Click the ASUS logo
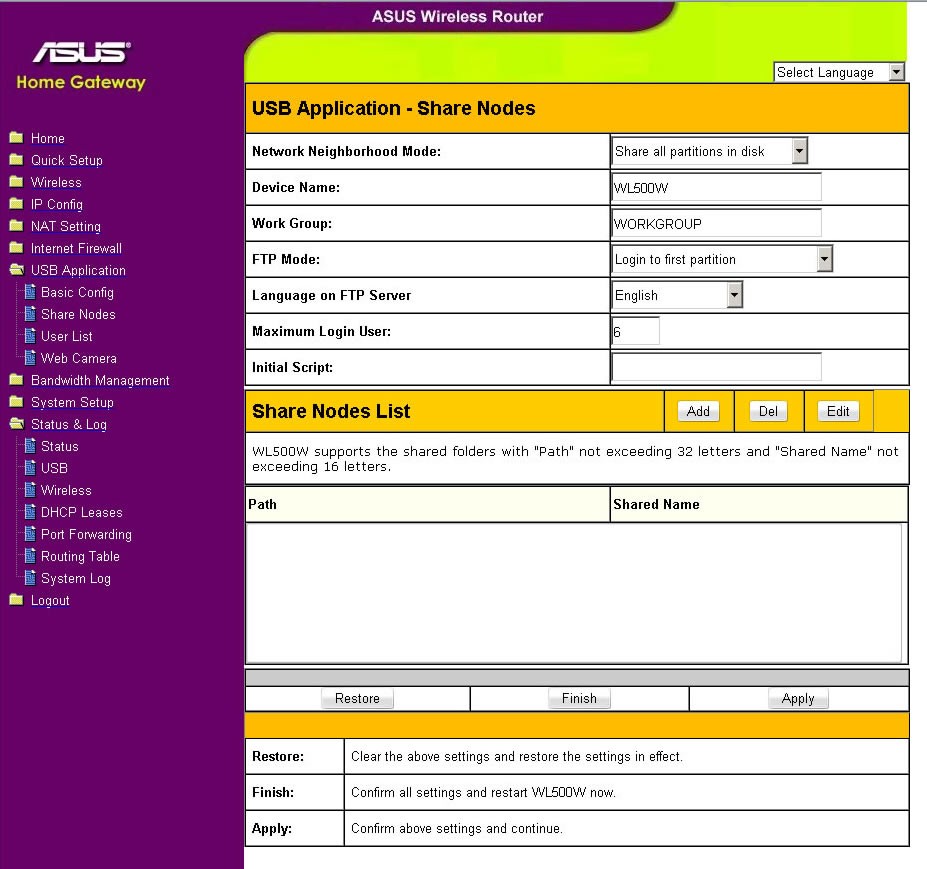The image size is (927, 869). (x=82, y=52)
